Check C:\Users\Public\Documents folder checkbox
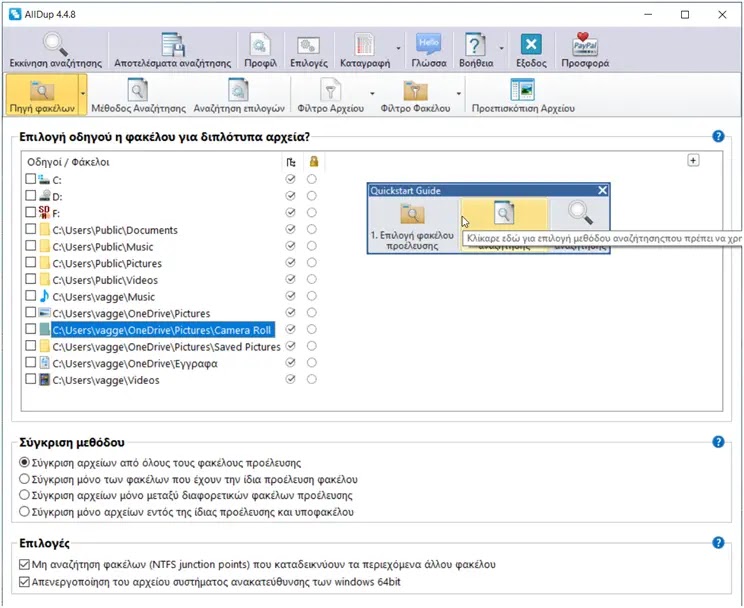Viewport: 744px width, 608px height. click(x=30, y=229)
